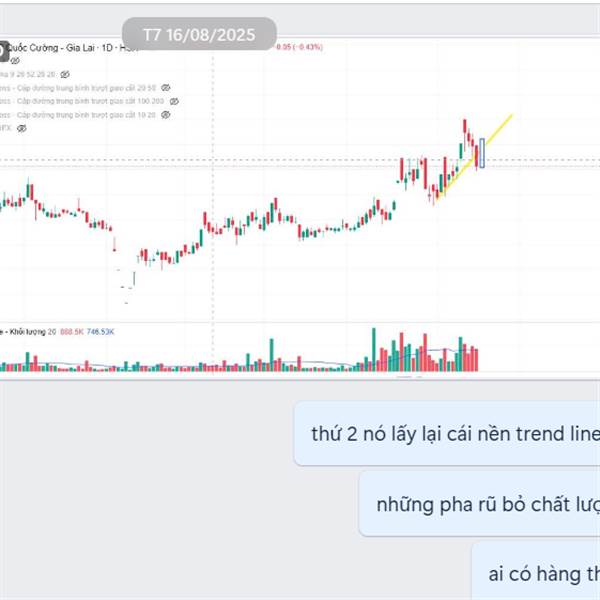Screen dimensions: 600x600
Task: Select the 1D interval label in the chart header
Action: point(107,48)
